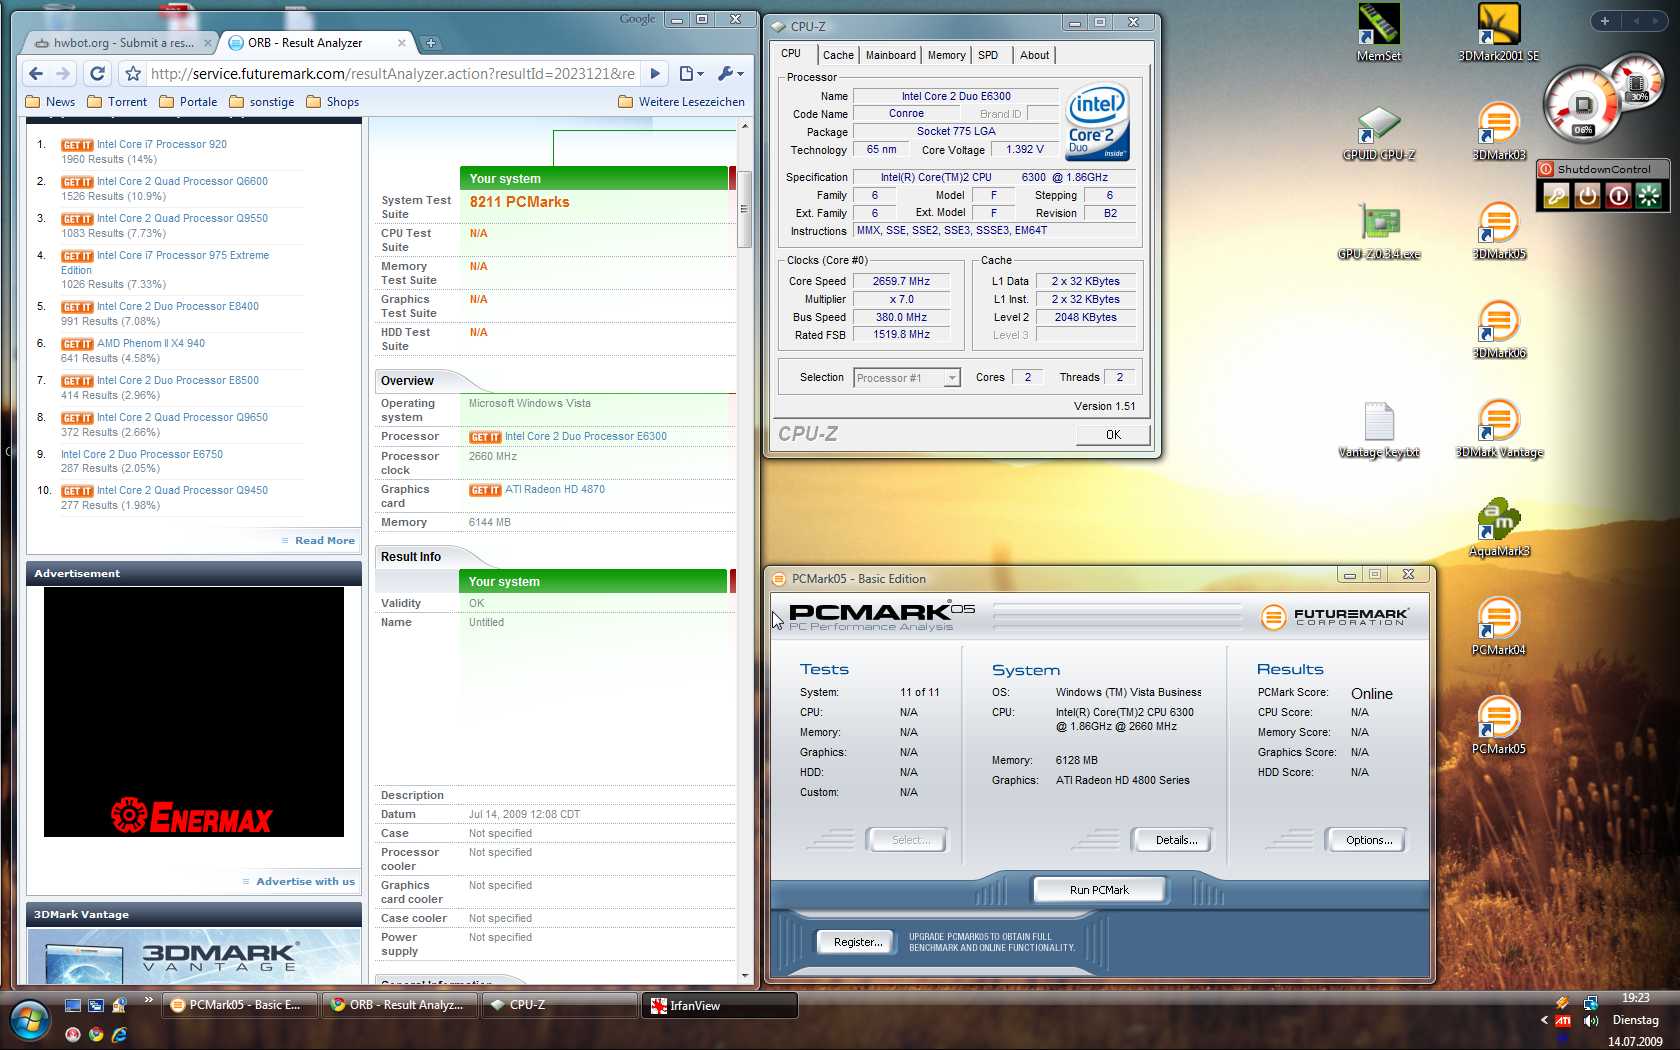The image size is (1680, 1050).
Task: Open the Shops bookmarks folder
Action: (x=332, y=102)
